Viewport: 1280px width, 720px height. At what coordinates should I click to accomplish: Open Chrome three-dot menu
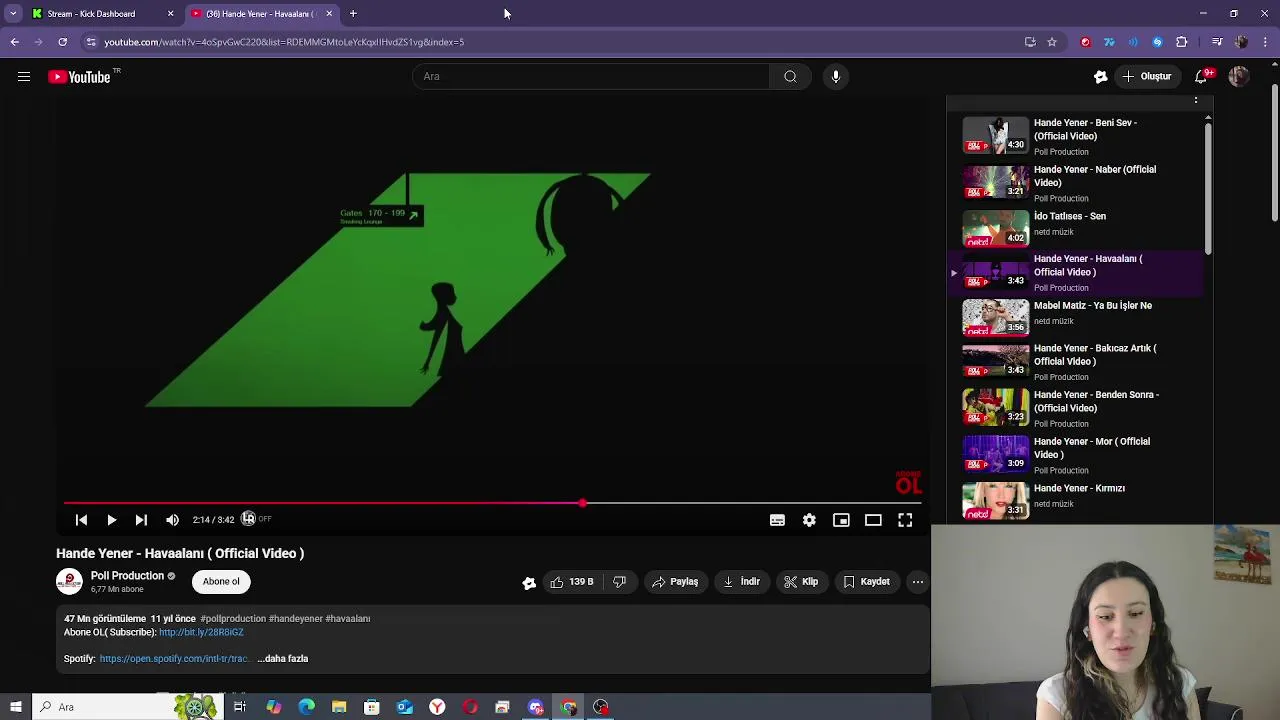point(1266,42)
